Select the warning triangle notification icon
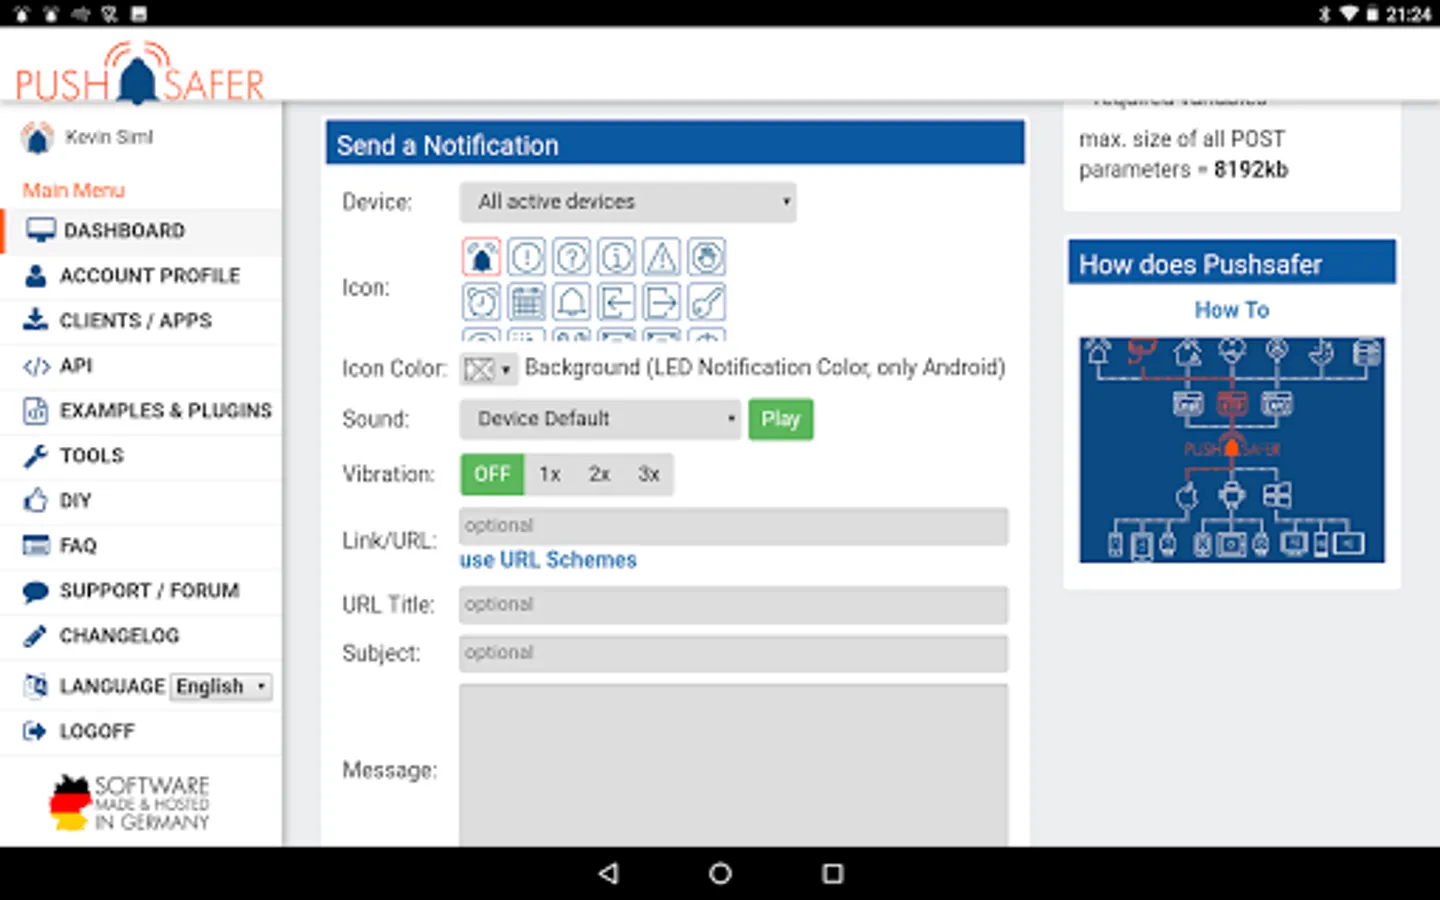This screenshot has width=1440, height=900. (x=661, y=258)
